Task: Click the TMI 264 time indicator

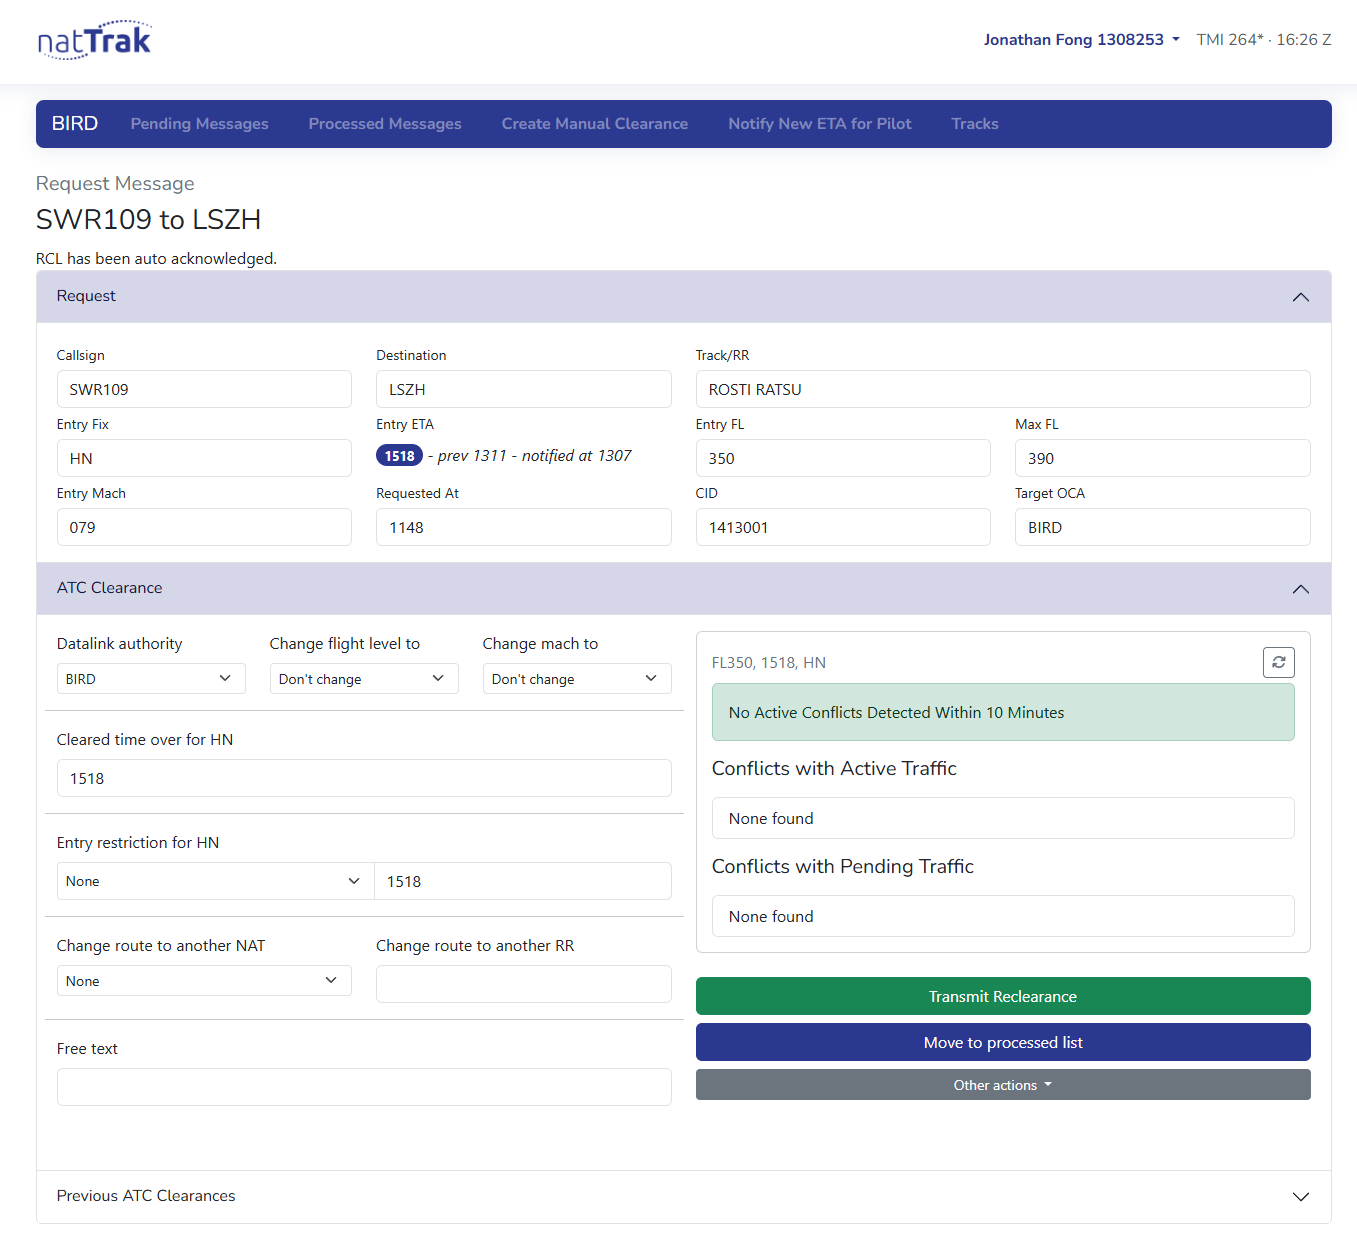Action: click(x=1264, y=40)
